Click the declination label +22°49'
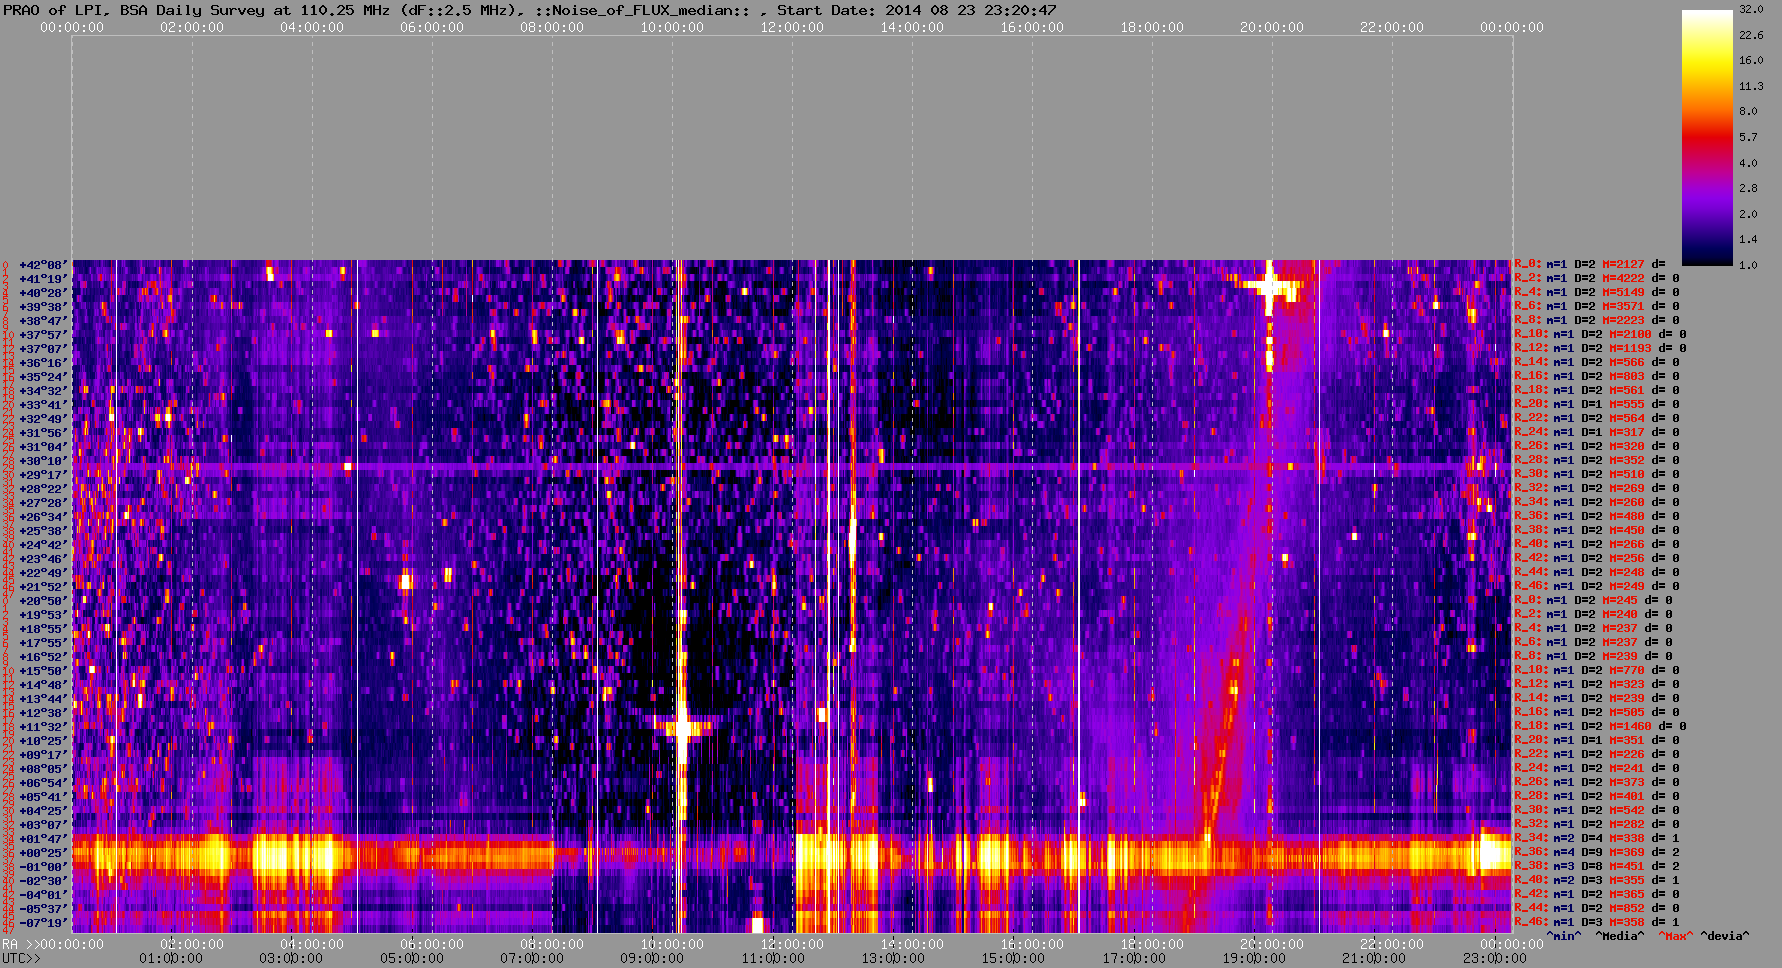This screenshot has width=1782, height=968. point(43,573)
